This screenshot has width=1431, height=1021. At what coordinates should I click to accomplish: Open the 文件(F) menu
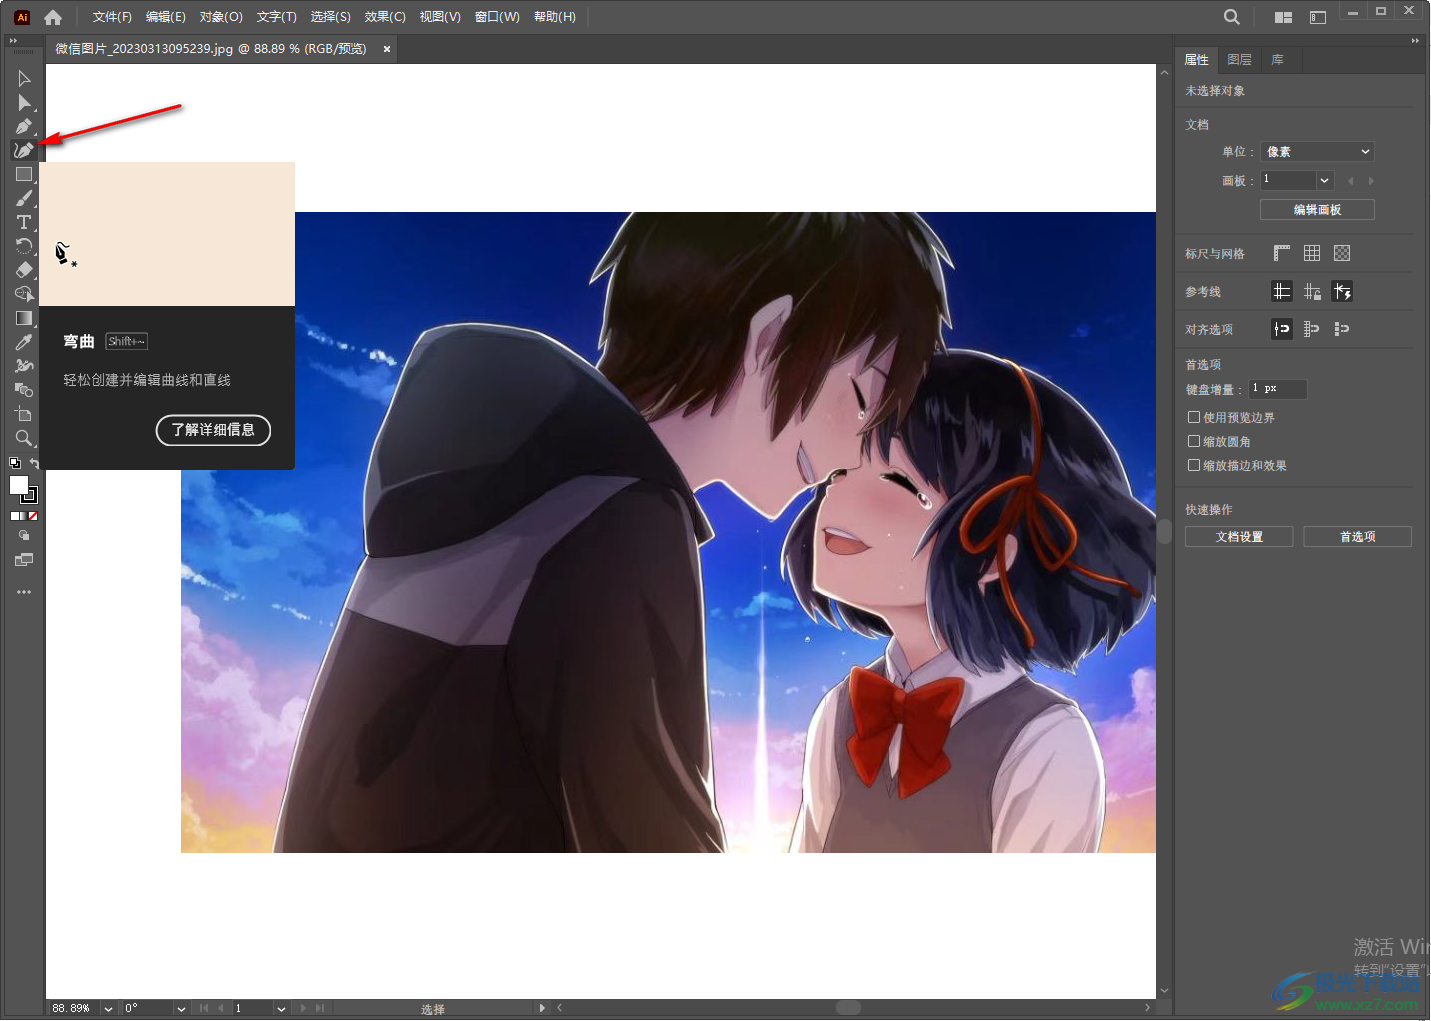(112, 17)
